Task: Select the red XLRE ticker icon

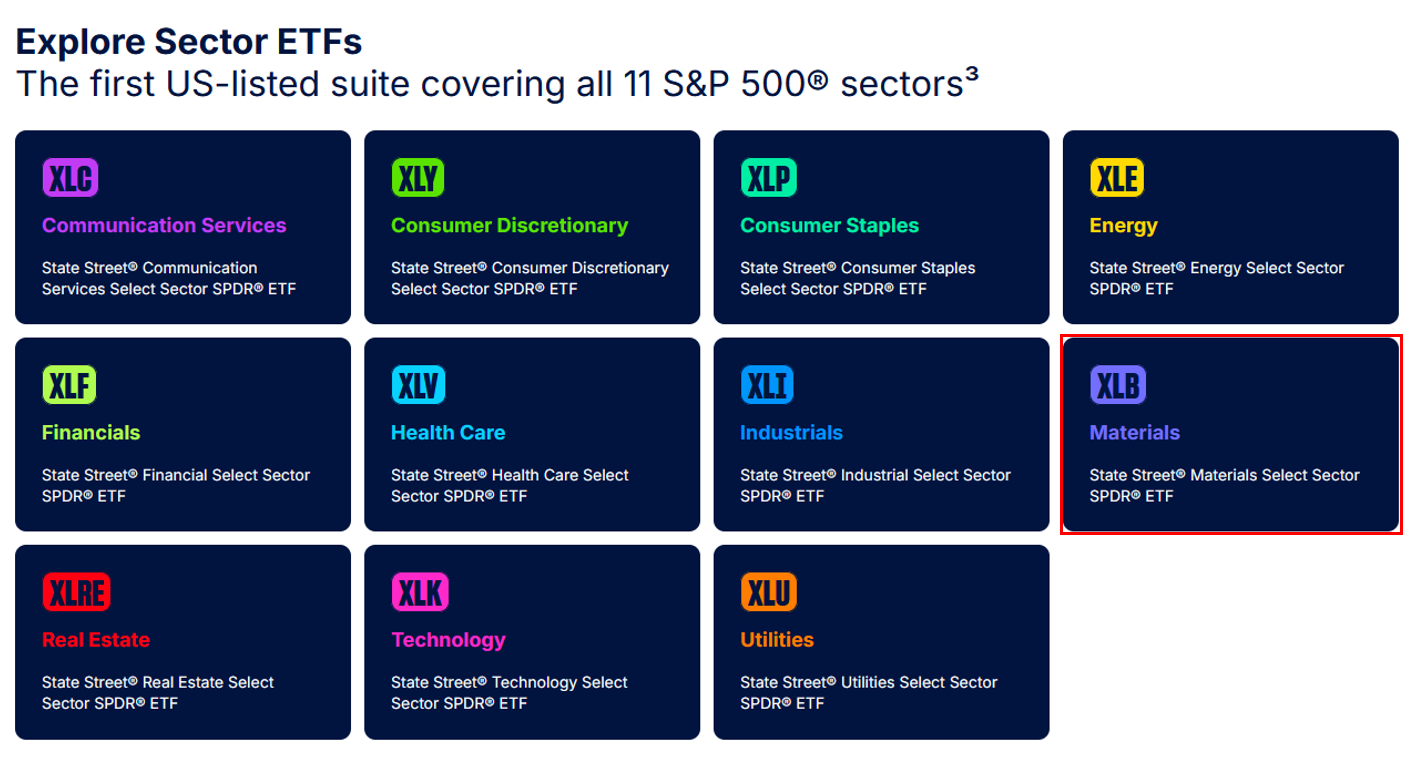Action: [x=76, y=592]
